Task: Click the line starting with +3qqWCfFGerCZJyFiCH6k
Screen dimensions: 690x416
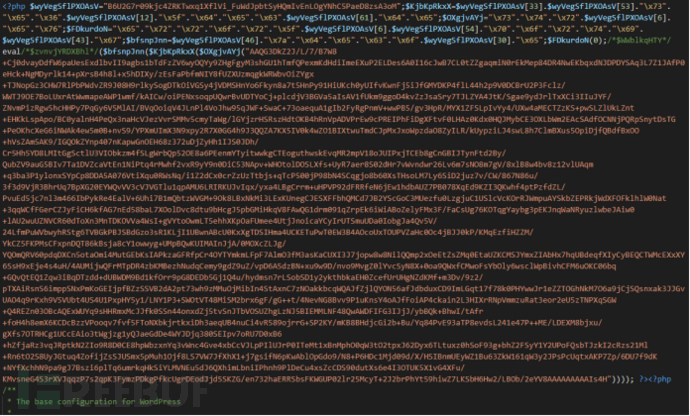Action: pyautogui.click(x=318, y=210)
